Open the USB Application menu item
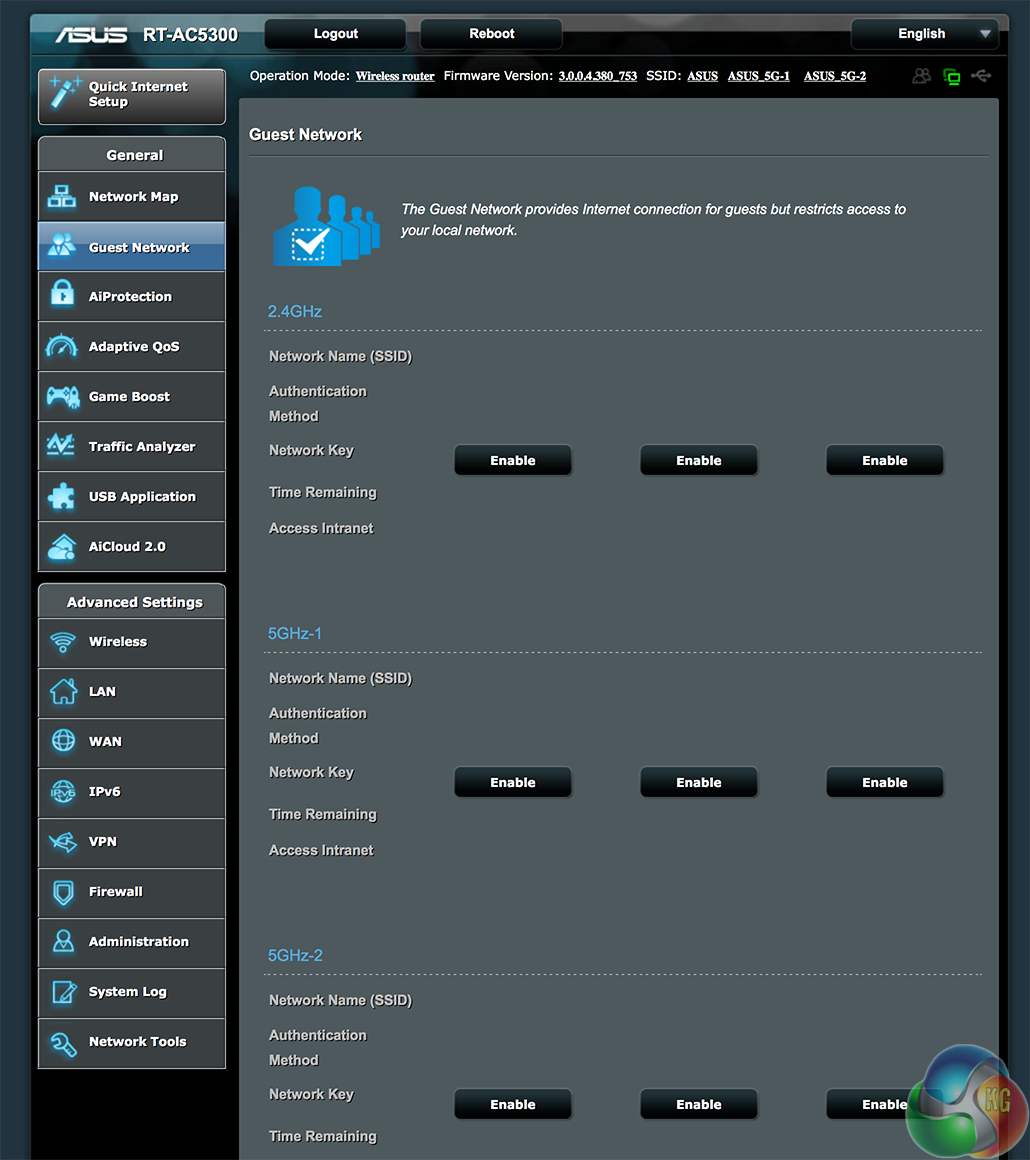The width and height of the screenshot is (1030, 1160). coord(132,496)
